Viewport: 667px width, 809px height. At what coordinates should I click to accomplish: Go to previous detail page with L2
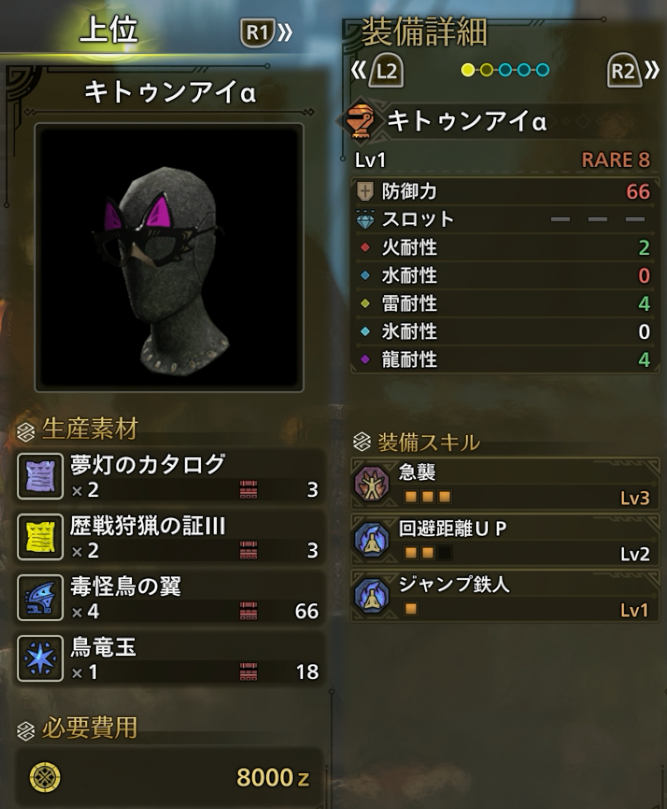378,70
